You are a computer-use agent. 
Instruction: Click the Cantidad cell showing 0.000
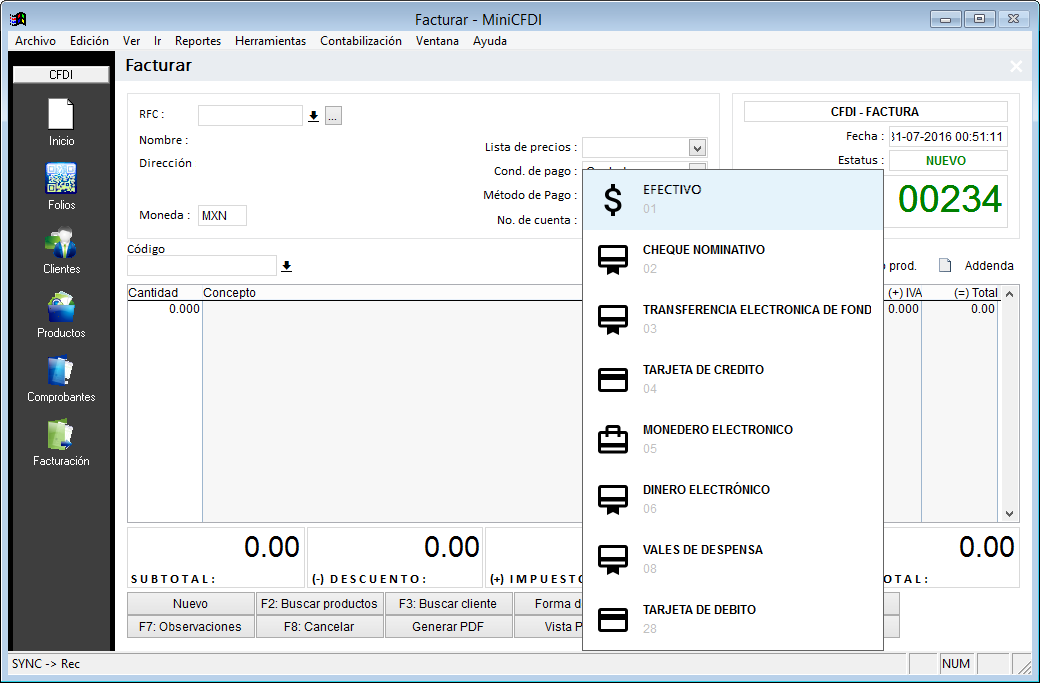click(164, 309)
